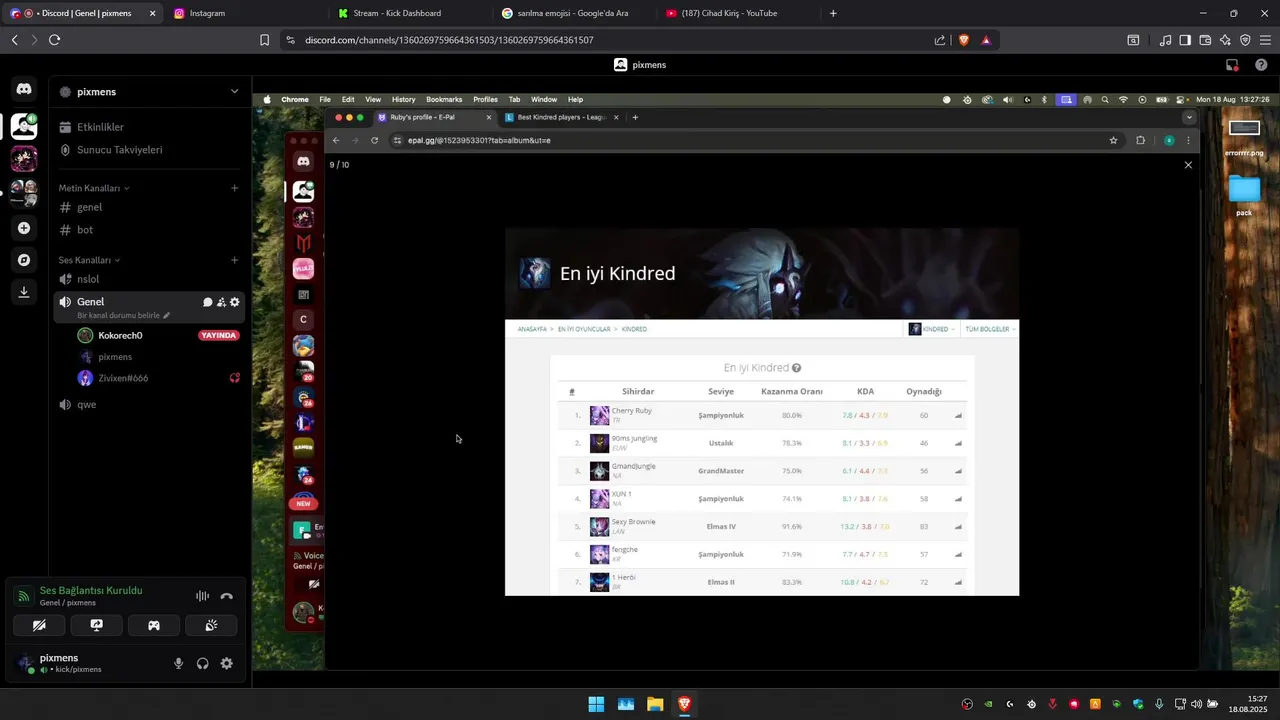Bookmark this page icon
The width and height of the screenshot is (1280, 720).
click(x=264, y=40)
